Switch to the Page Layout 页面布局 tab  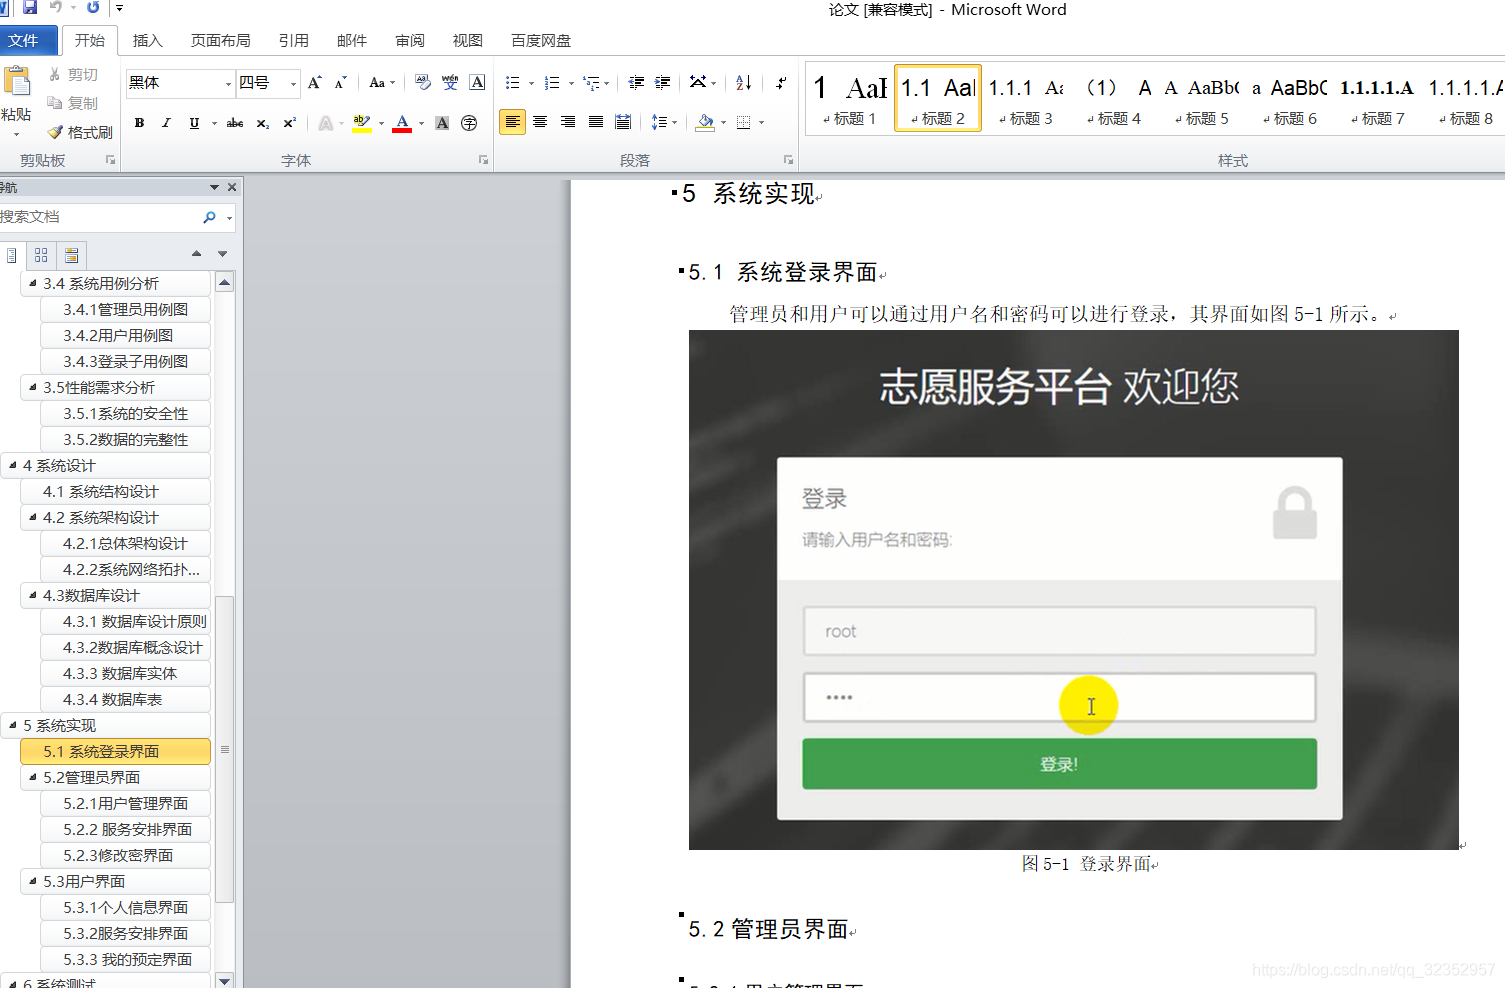pos(221,40)
